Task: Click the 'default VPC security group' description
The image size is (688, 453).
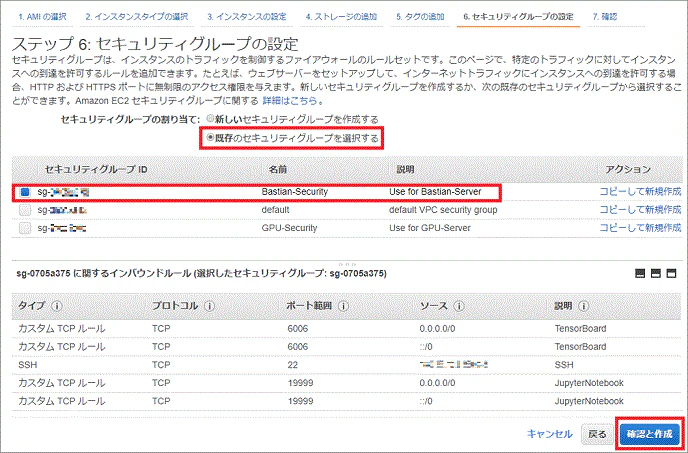Action: point(443,210)
